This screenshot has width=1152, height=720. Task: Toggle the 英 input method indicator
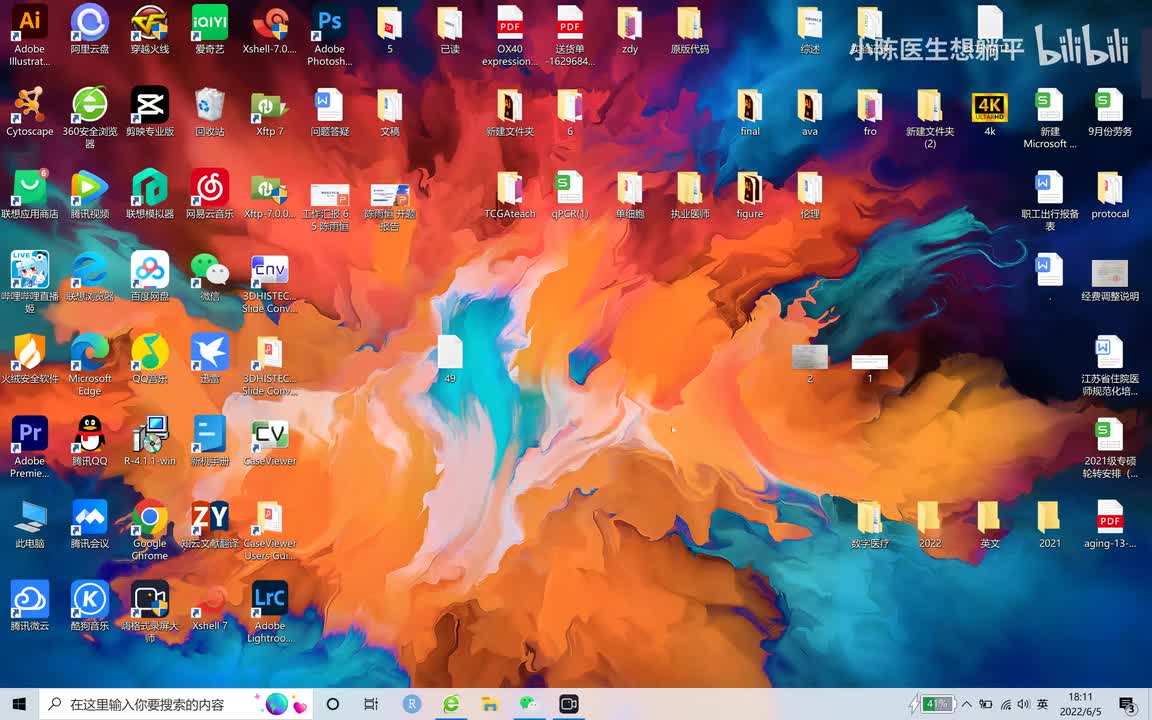[x=1043, y=704]
